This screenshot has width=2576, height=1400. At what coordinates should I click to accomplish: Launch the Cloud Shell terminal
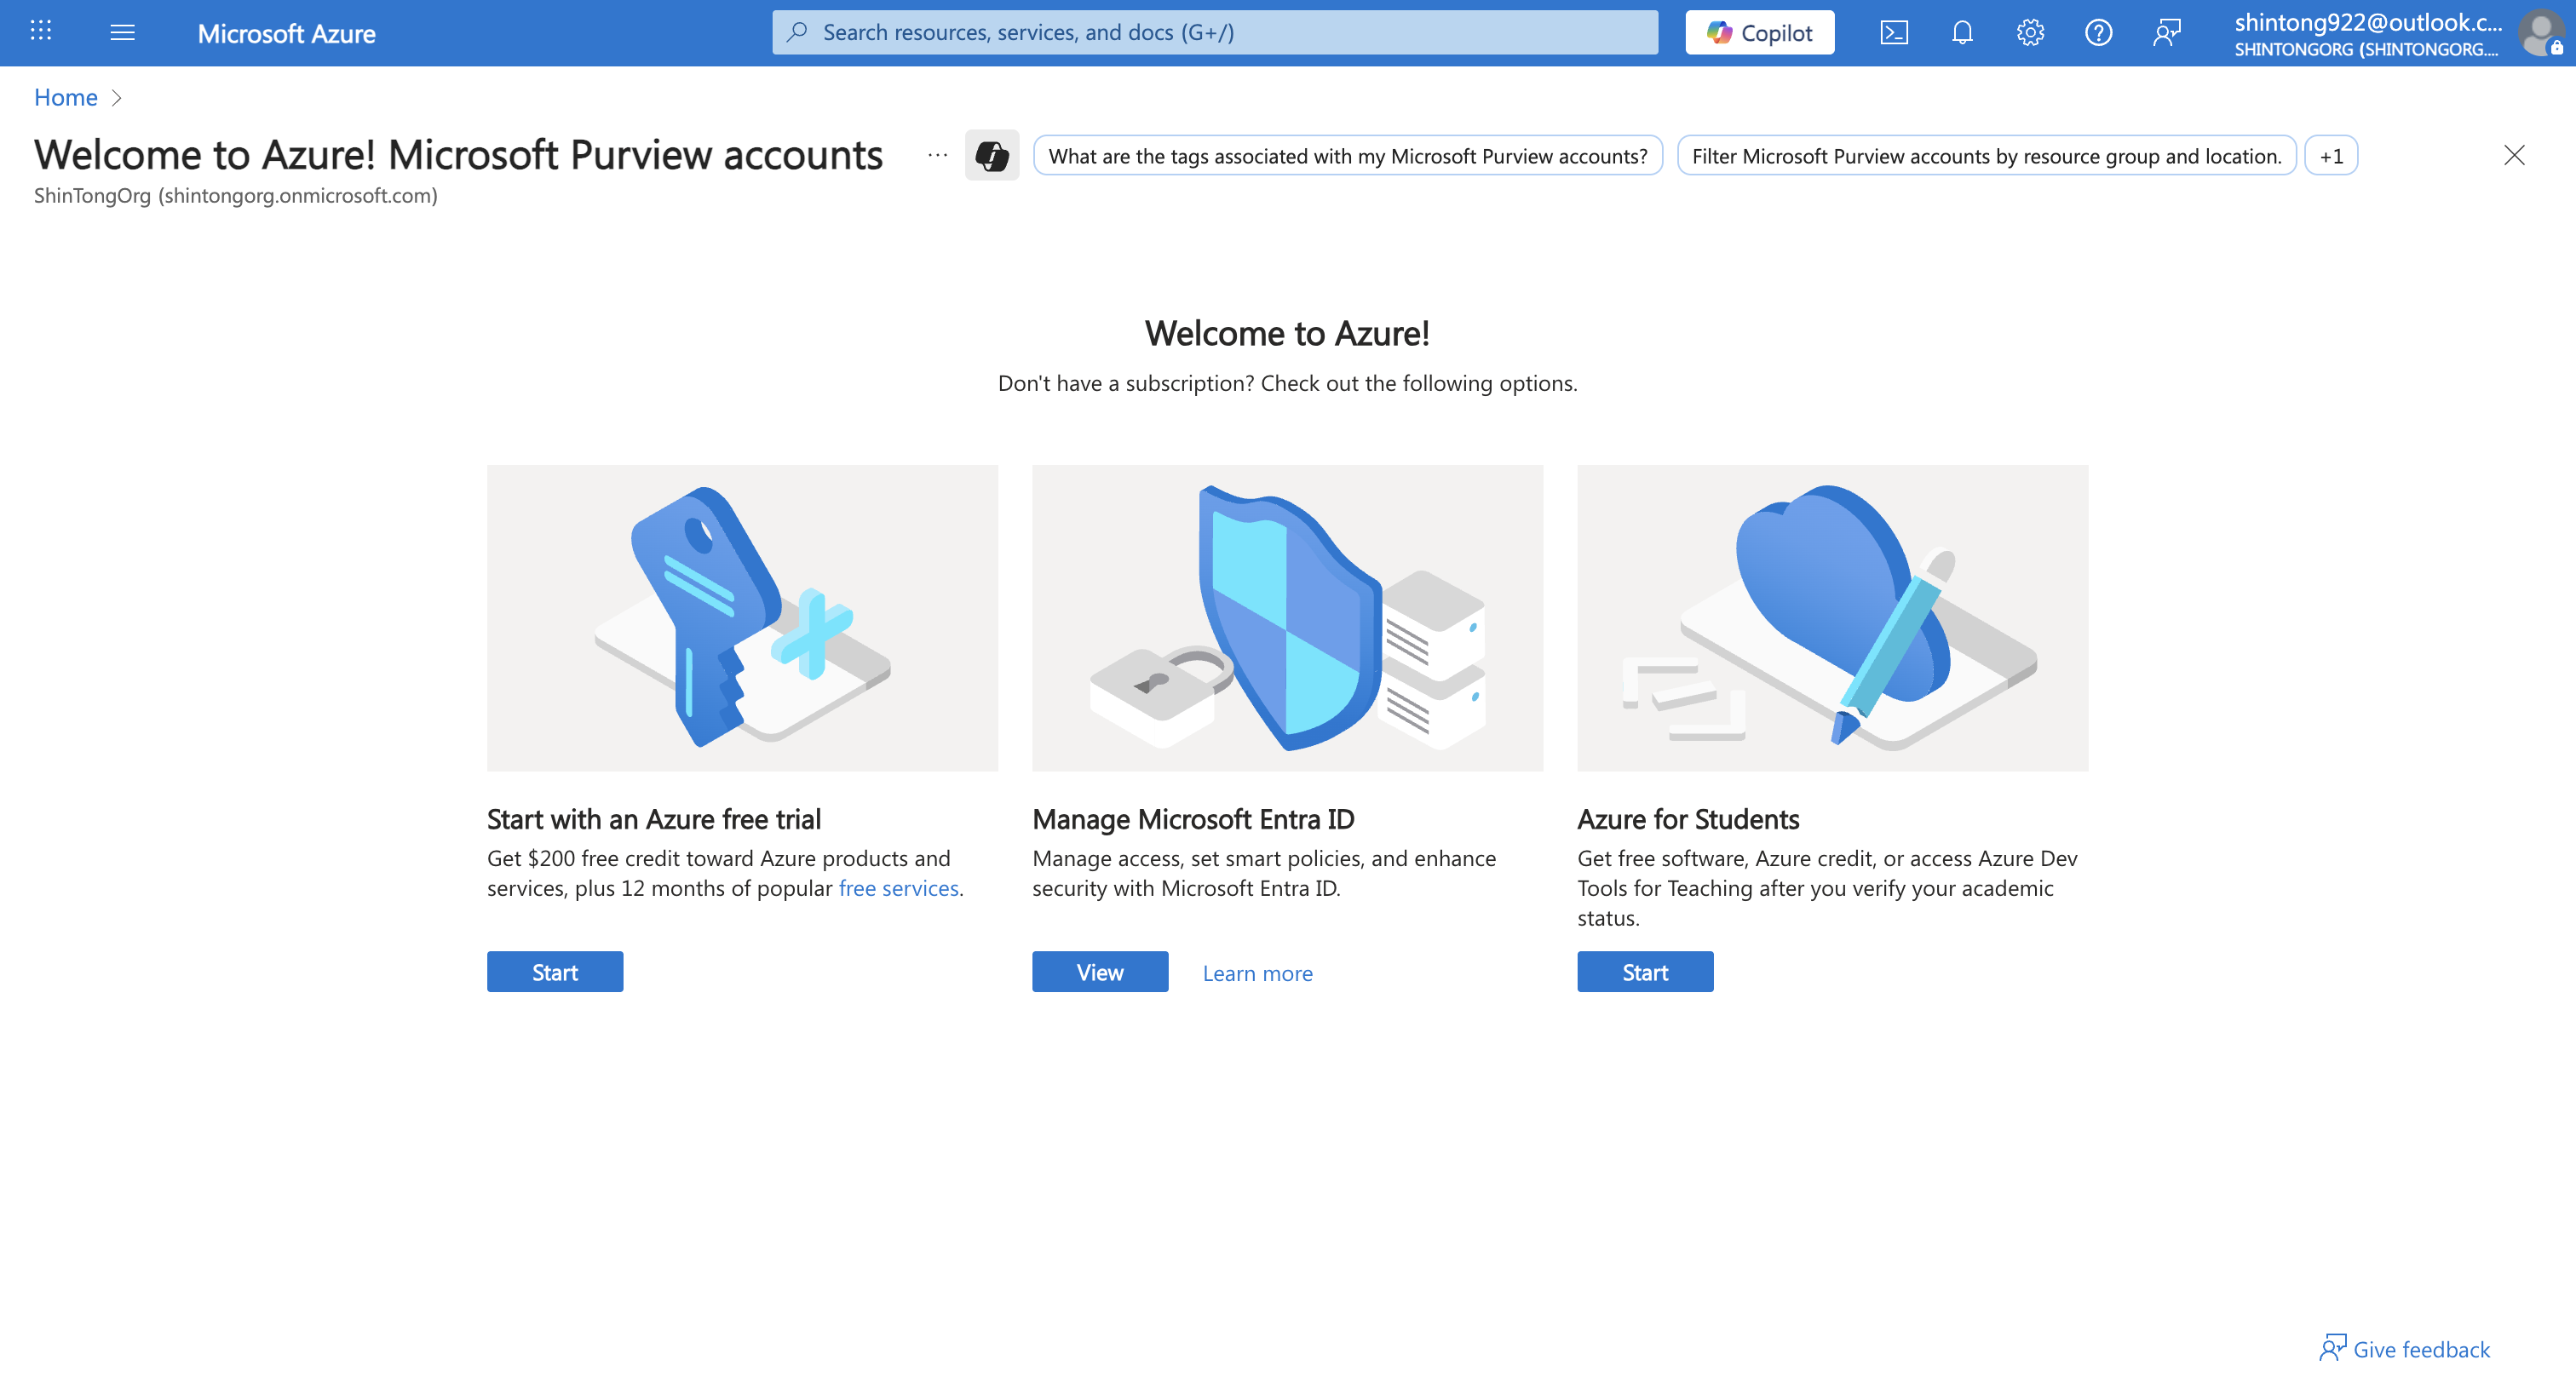point(1893,31)
